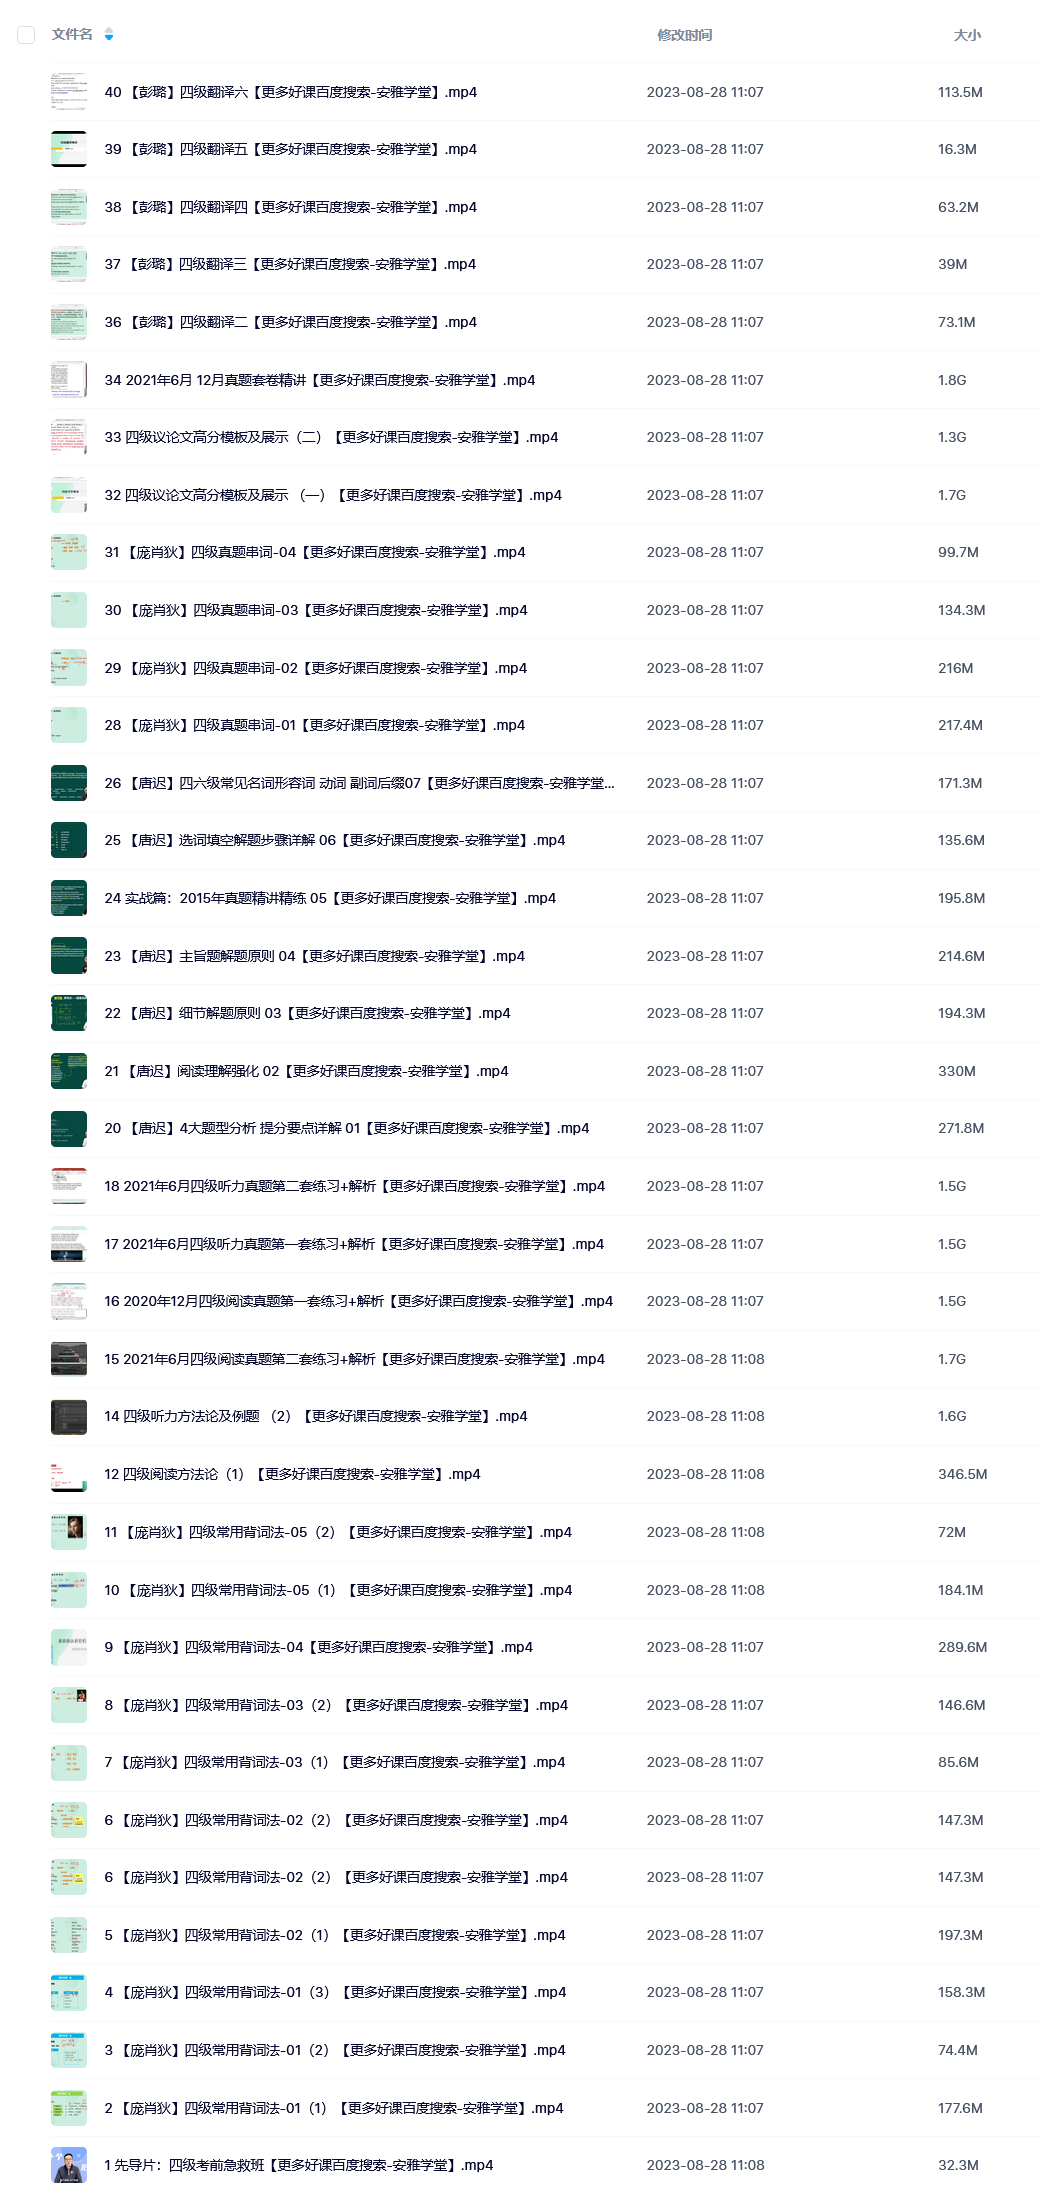
Task: Tick the select-all checkbox beside 文件名
Action: [26, 35]
